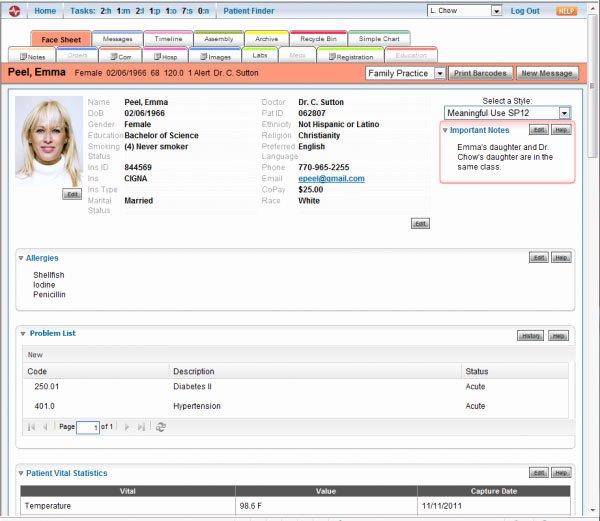The height and width of the screenshot is (521, 600).
Task: Switch to the Assembly tab
Action: [x=218, y=39]
